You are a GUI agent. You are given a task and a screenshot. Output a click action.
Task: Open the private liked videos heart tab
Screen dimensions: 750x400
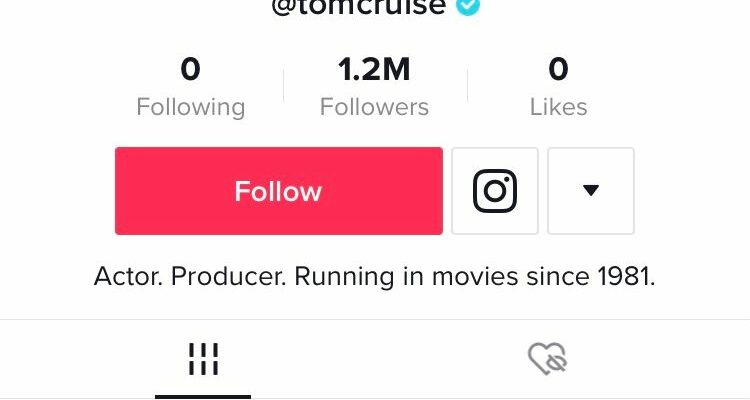coord(548,358)
